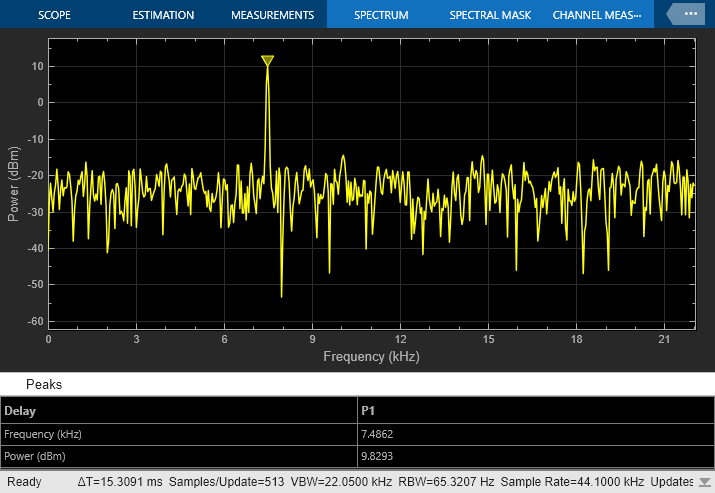The image size is (715, 493).
Task: Click the Frequency (kHz) x-axis label
Action: pos(372,357)
